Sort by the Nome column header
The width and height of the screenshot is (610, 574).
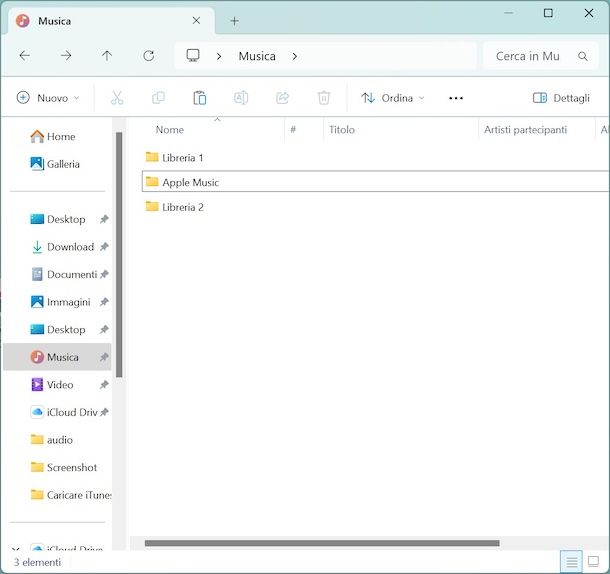click(x=170, y=130)
